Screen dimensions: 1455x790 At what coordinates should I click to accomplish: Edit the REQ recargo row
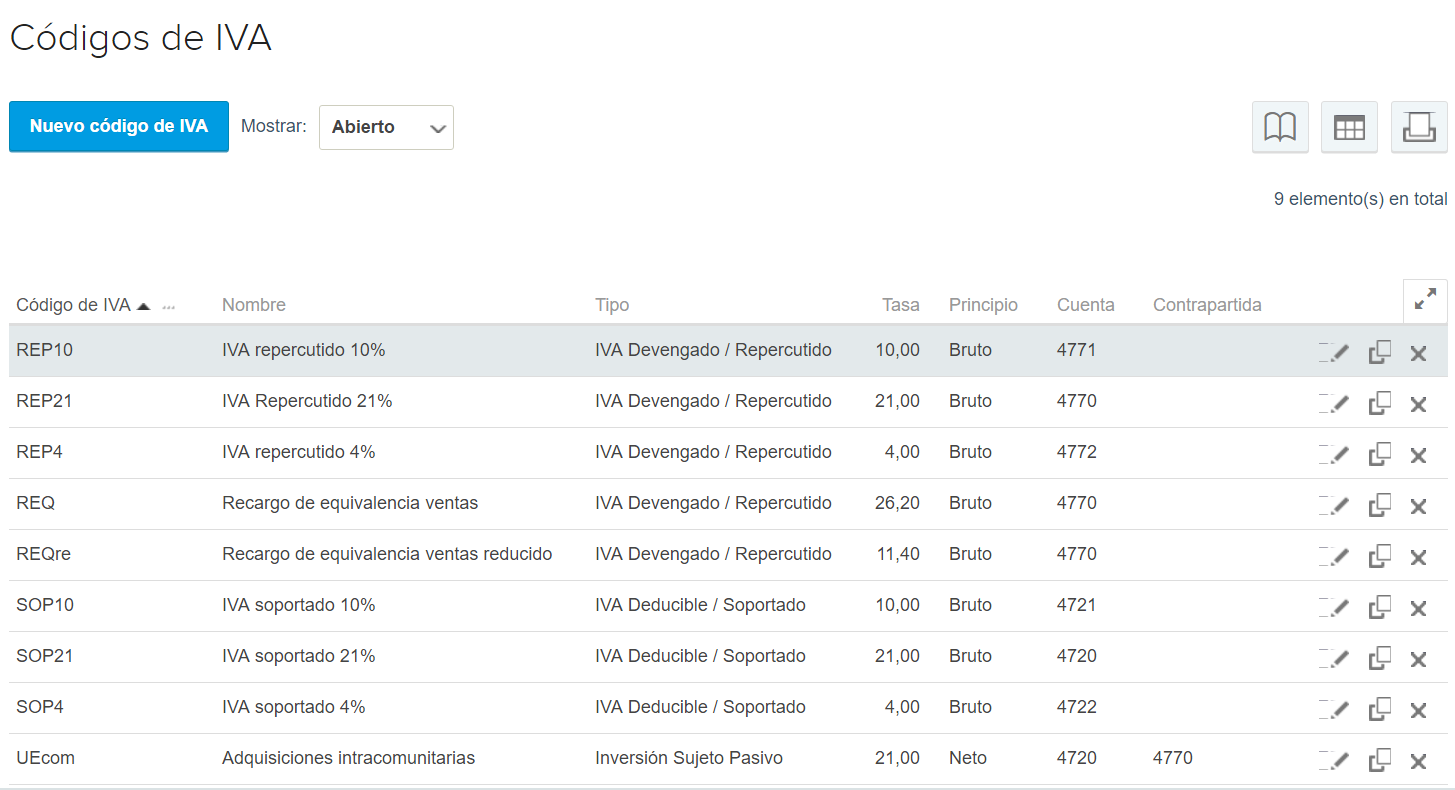pos(1334,504)
